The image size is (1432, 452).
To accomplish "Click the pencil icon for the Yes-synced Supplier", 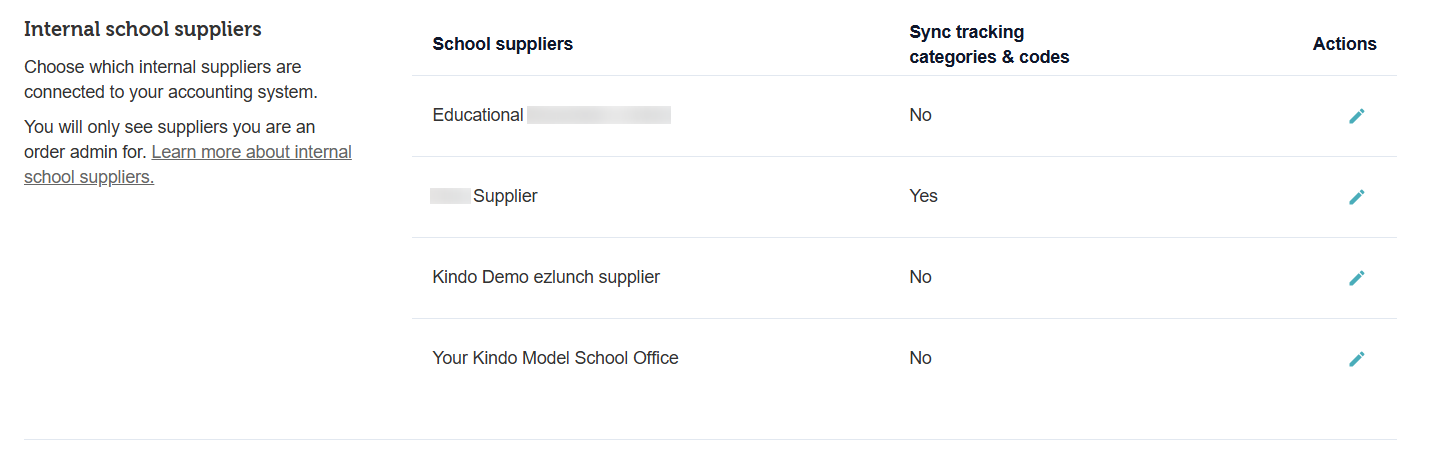I will click(1356, 197).
